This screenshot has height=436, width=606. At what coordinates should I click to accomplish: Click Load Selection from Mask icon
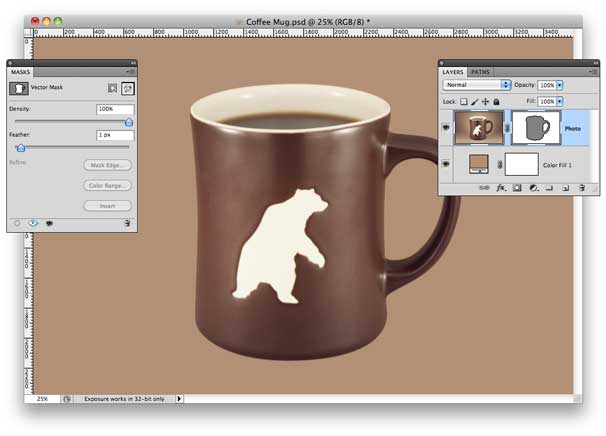[x=17, y=223]
